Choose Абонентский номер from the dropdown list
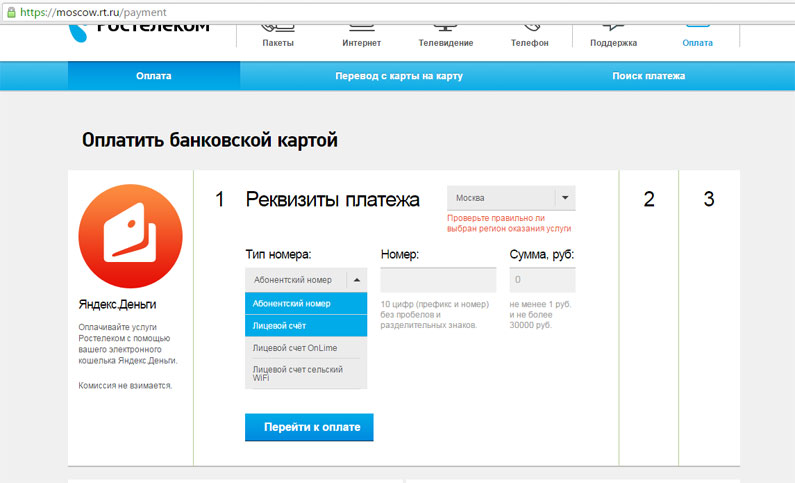This screenshot has height=483, width=795. point(305,303)
